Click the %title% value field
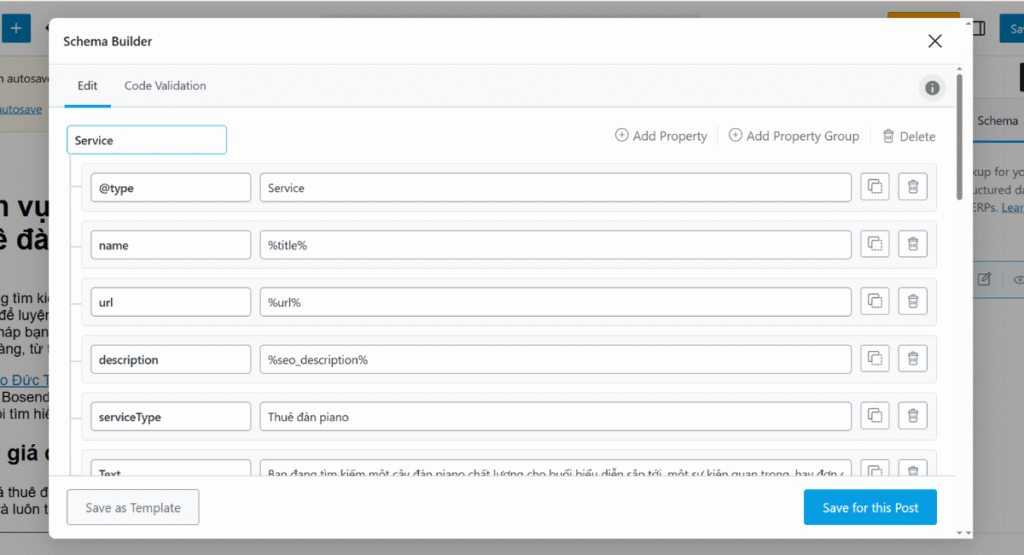 [x=555, y=245]
